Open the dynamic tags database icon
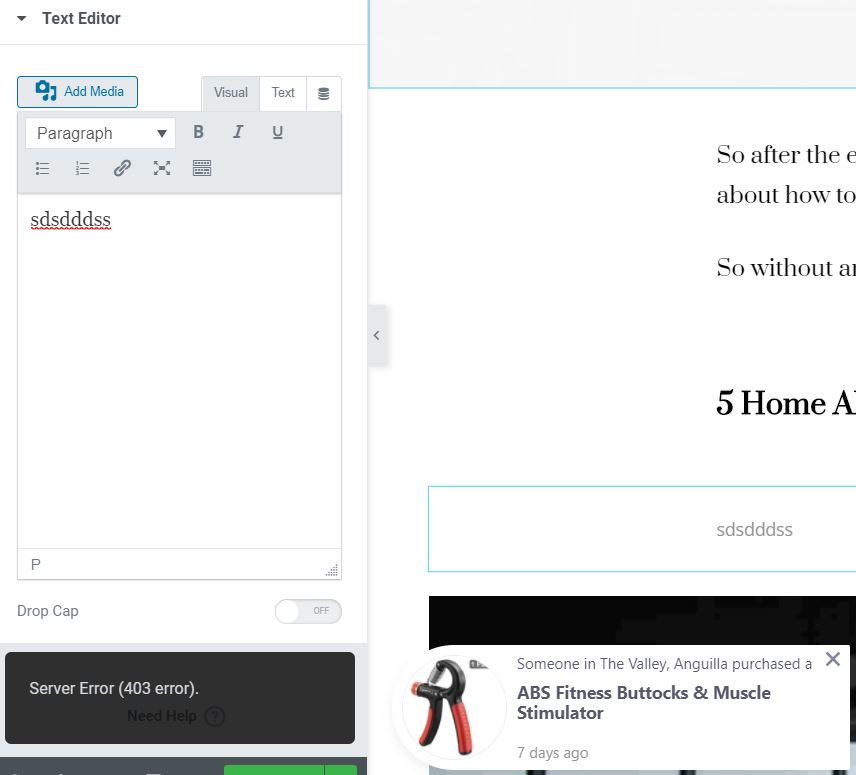 point(324,93)
